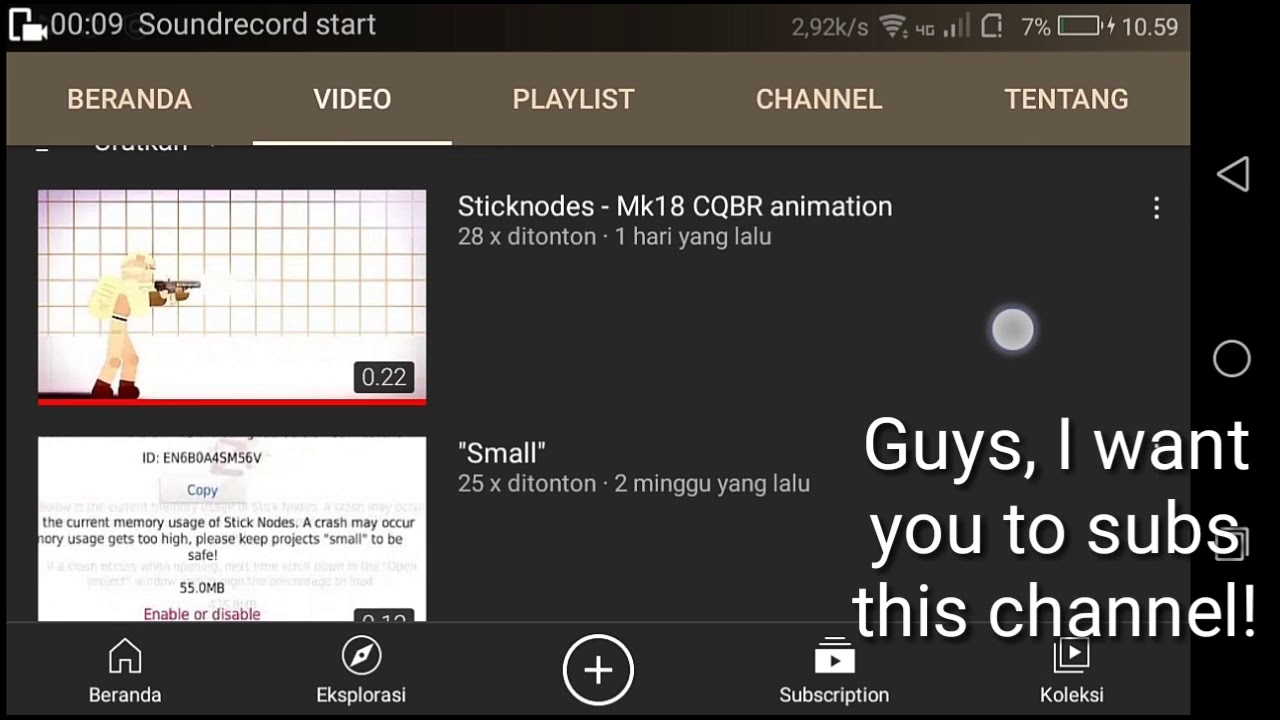This screenshot has width=1280, height=720.
Task: Tap the 0.22 duration badge
Action: 384,377
